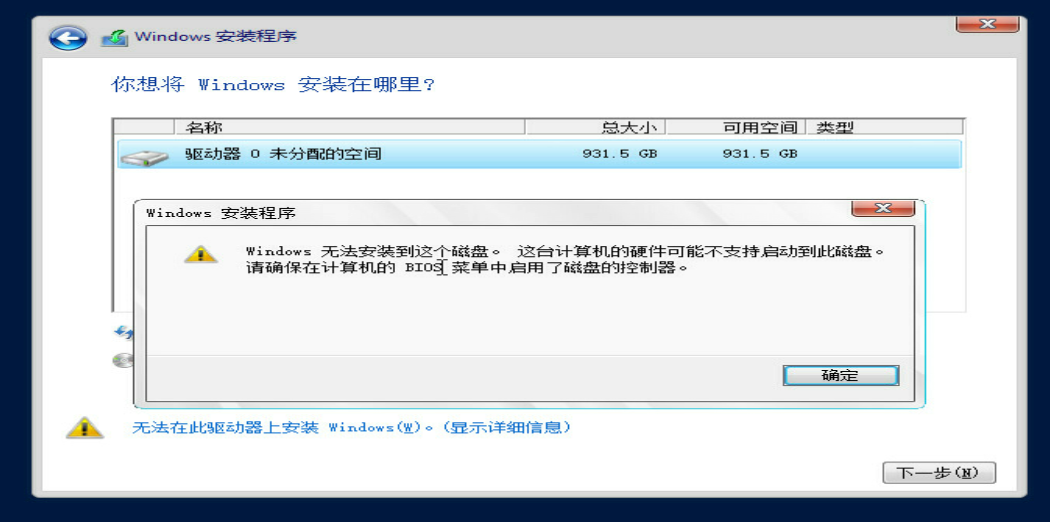Click the 类型 column header
The width and height of the screenshot is (1050, 522).
pos(885,127)
